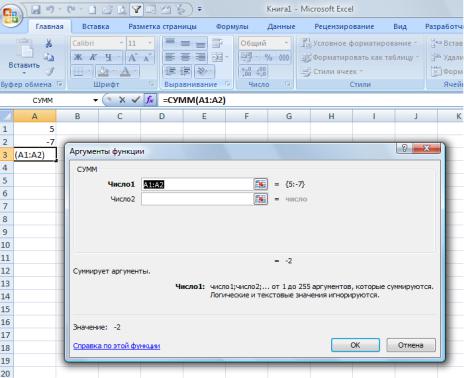
Task: Apply percent style format
Action: pyautogui.click(x=268, y=57)
